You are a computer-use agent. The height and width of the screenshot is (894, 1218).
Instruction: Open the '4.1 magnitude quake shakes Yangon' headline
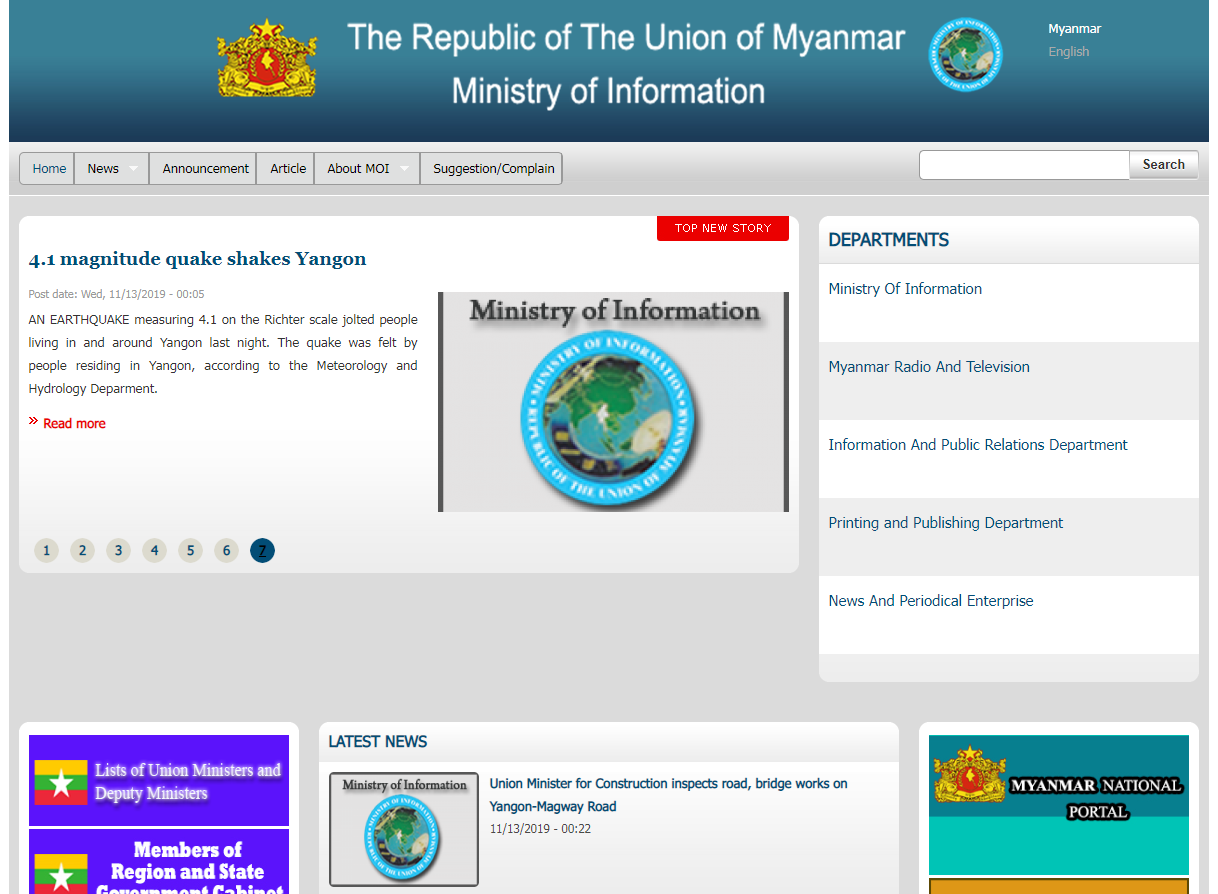point(198,259)
